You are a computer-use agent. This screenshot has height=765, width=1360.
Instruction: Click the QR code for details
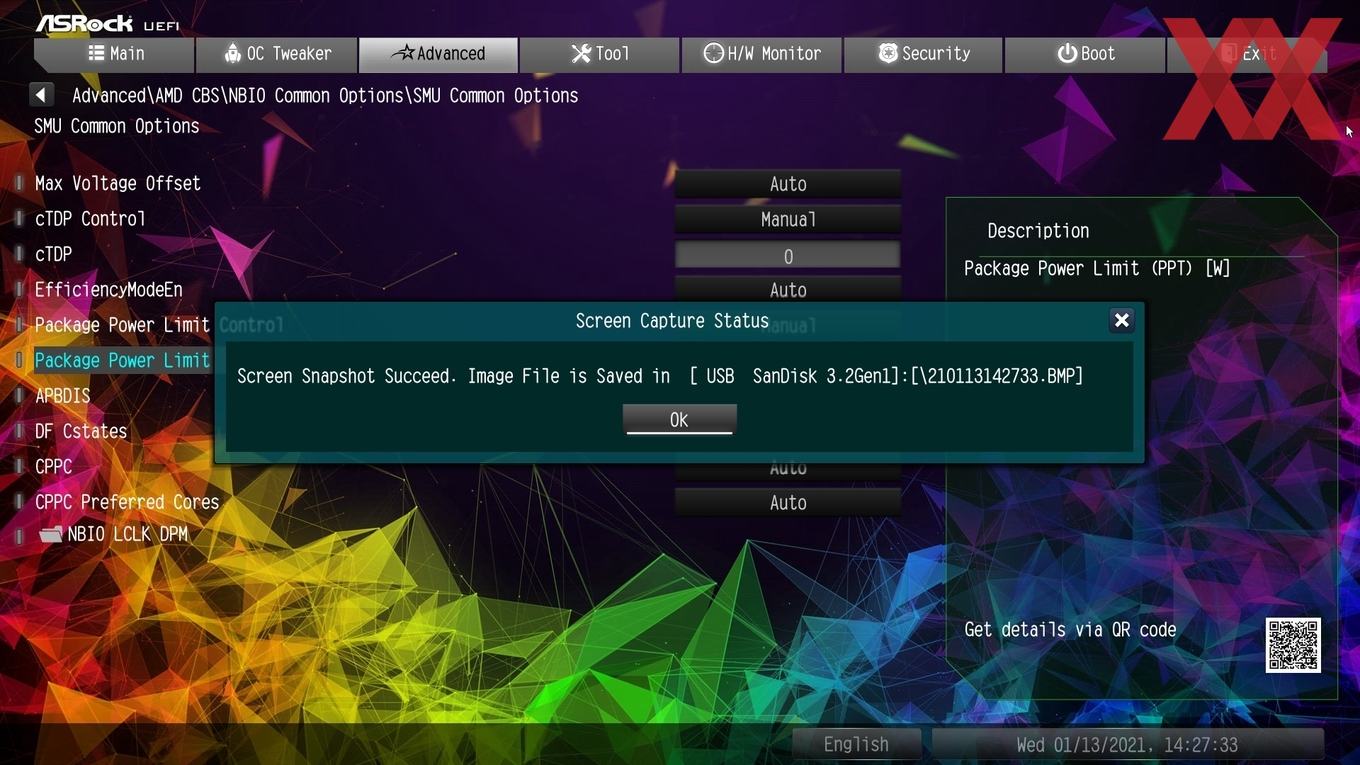[x=1293, y=645]
